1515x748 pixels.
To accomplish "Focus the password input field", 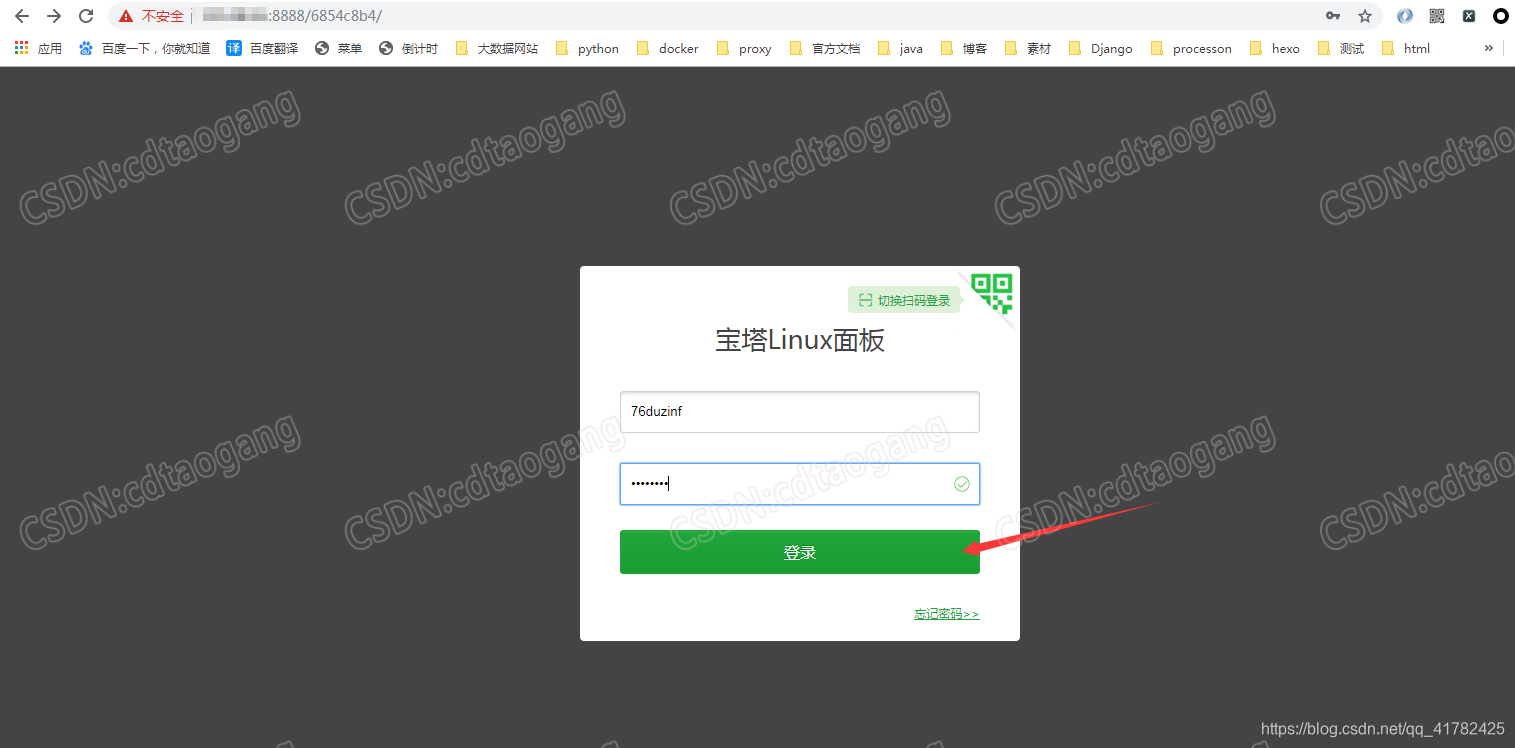I will point(800,484).
